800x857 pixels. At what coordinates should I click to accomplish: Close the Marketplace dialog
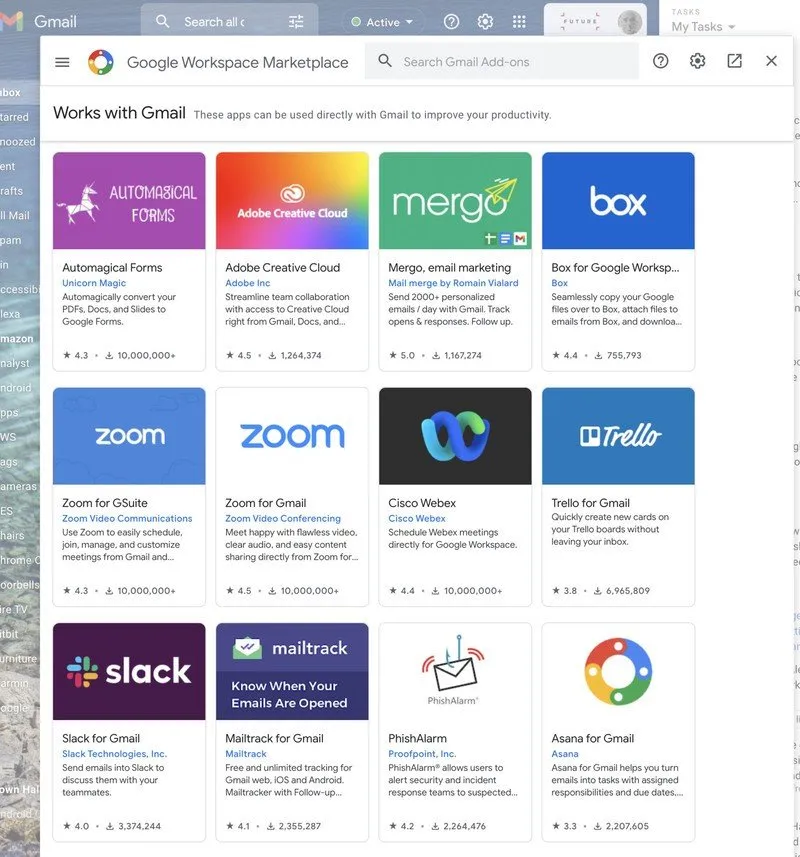771,61
